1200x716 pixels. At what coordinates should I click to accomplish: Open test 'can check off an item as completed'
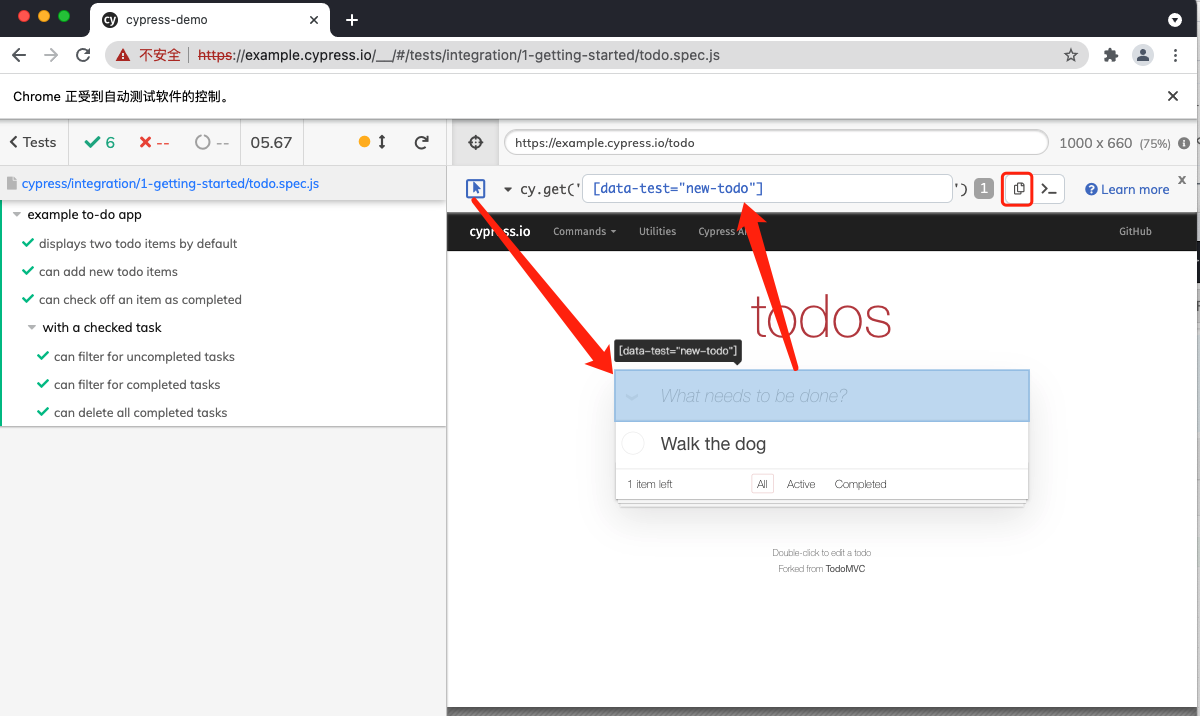pos(140,300)
